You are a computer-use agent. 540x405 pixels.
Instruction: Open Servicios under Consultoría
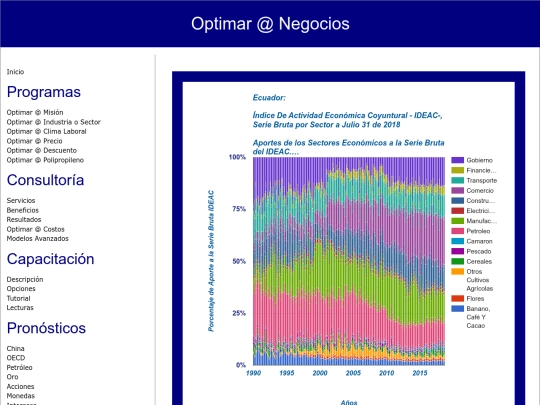pyautogui.click(x=21, y=200)
